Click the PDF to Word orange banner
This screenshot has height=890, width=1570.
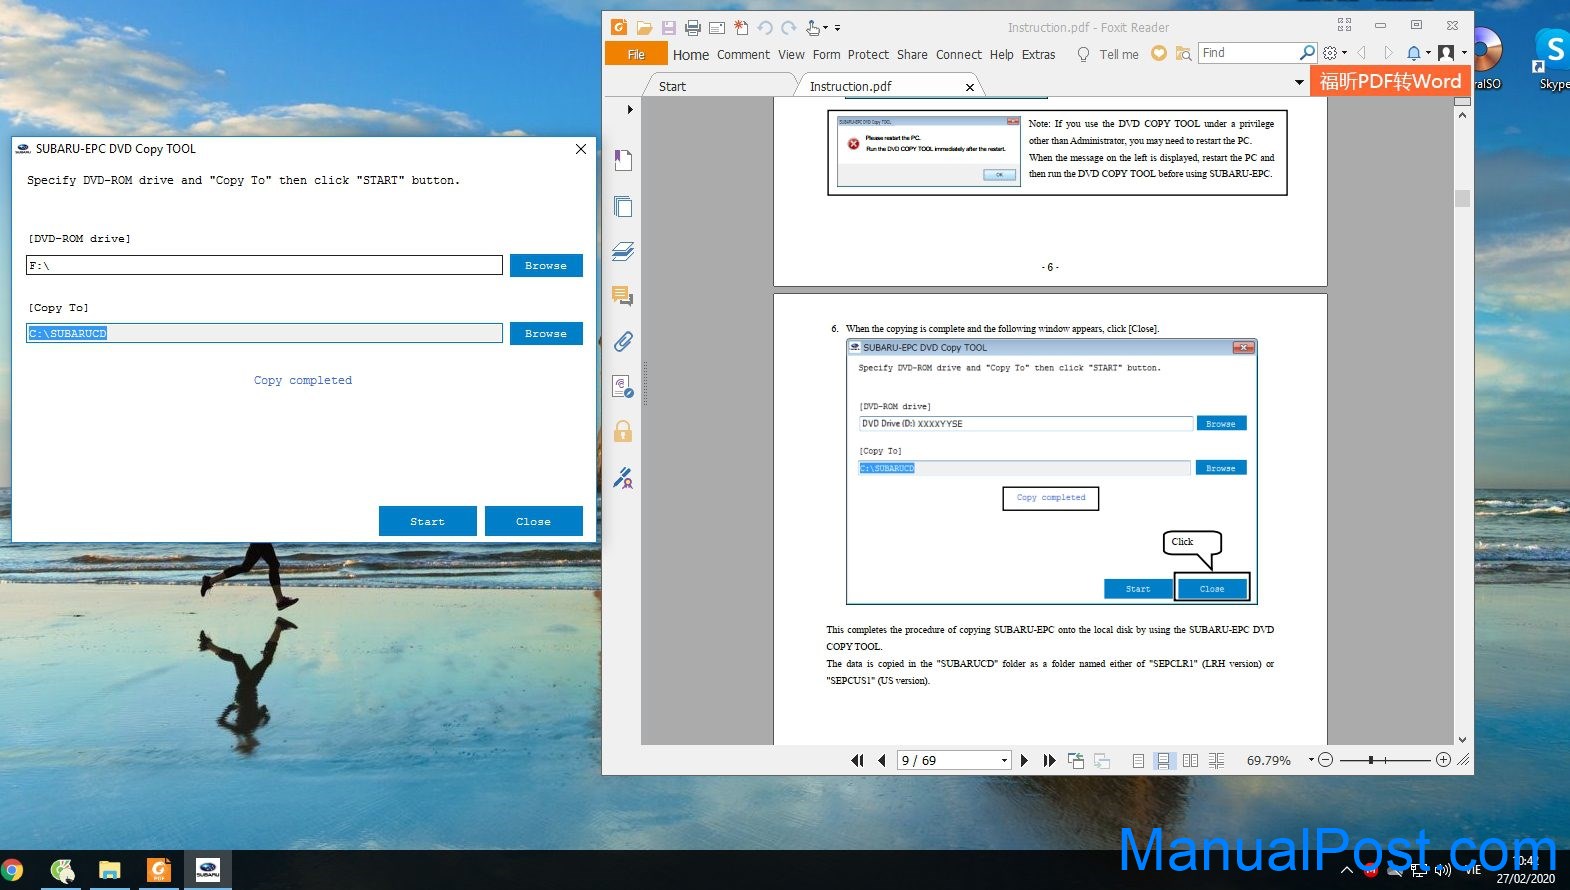pyautogui.click(x=1391, y=82)
